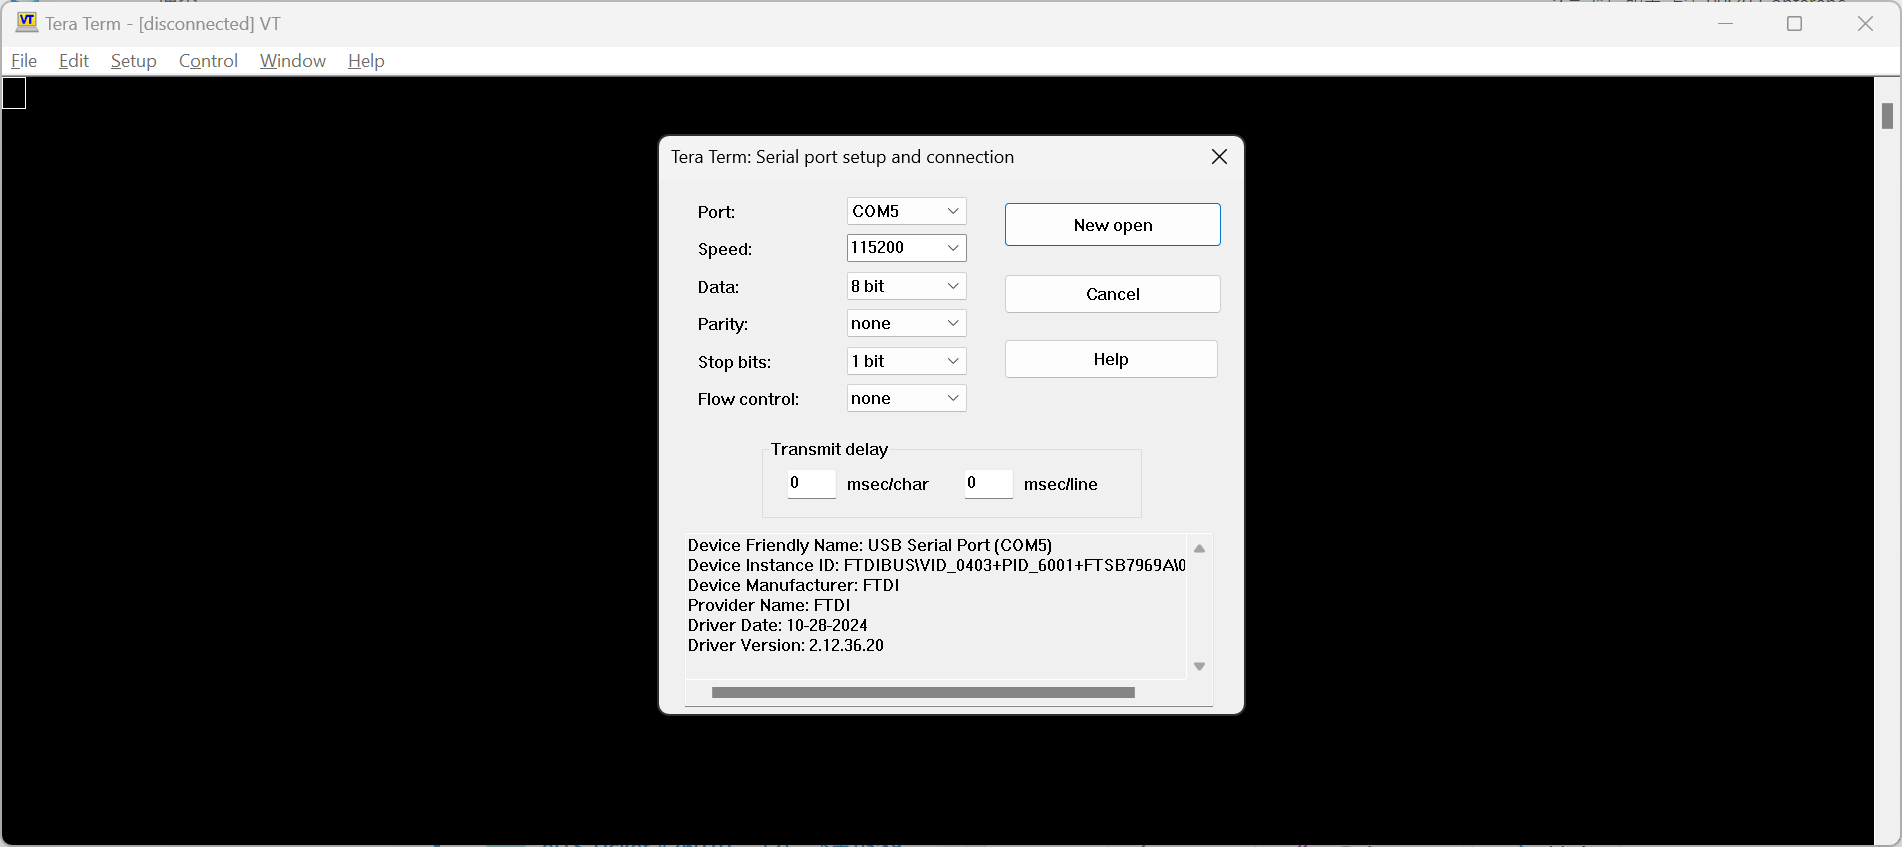1902x847 pixels.
Task: Expand the Speed 115200 dropdown
Action: (x=907, y=248)
